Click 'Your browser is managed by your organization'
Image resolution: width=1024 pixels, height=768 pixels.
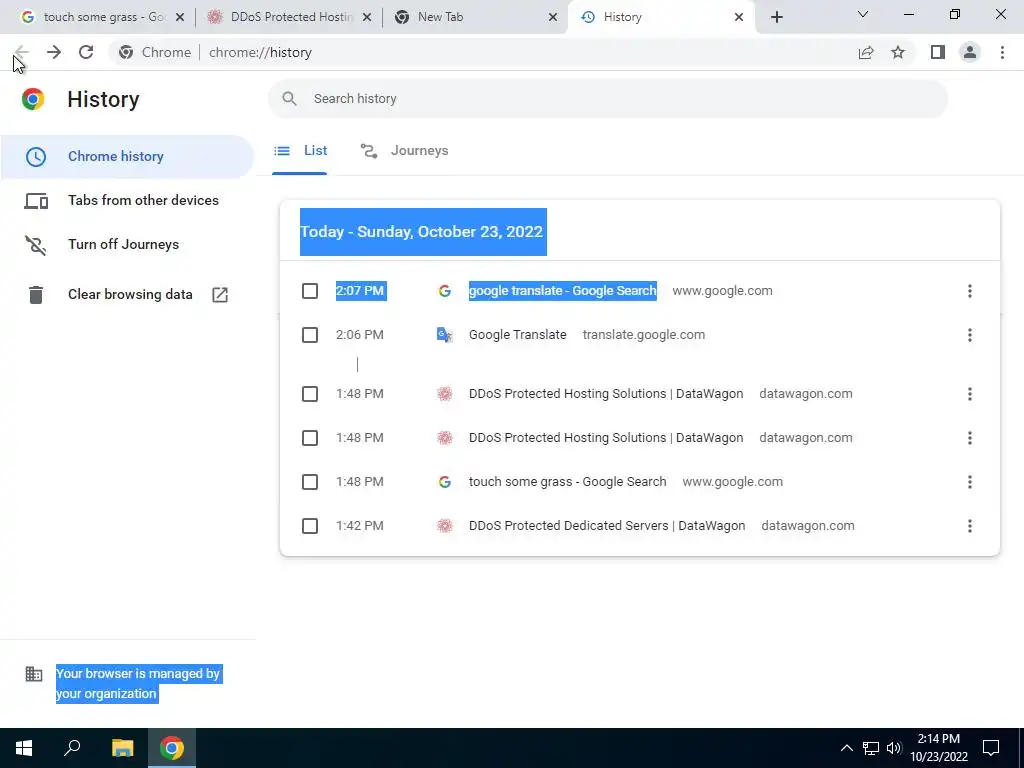[138, 684]
